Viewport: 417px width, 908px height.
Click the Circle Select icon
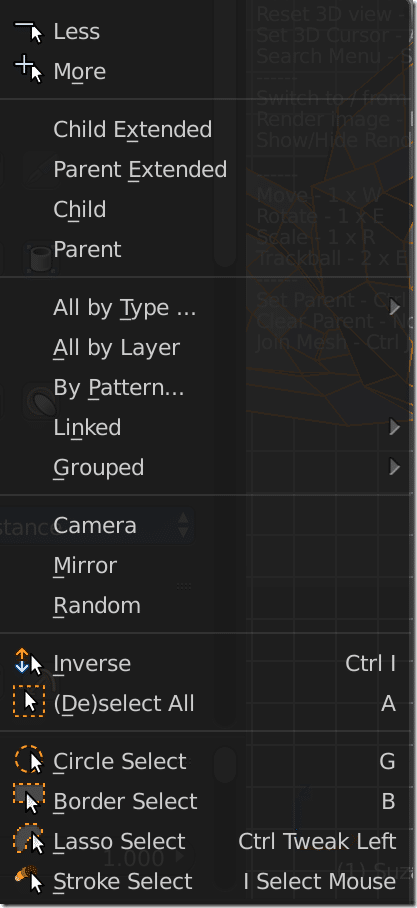28,760
